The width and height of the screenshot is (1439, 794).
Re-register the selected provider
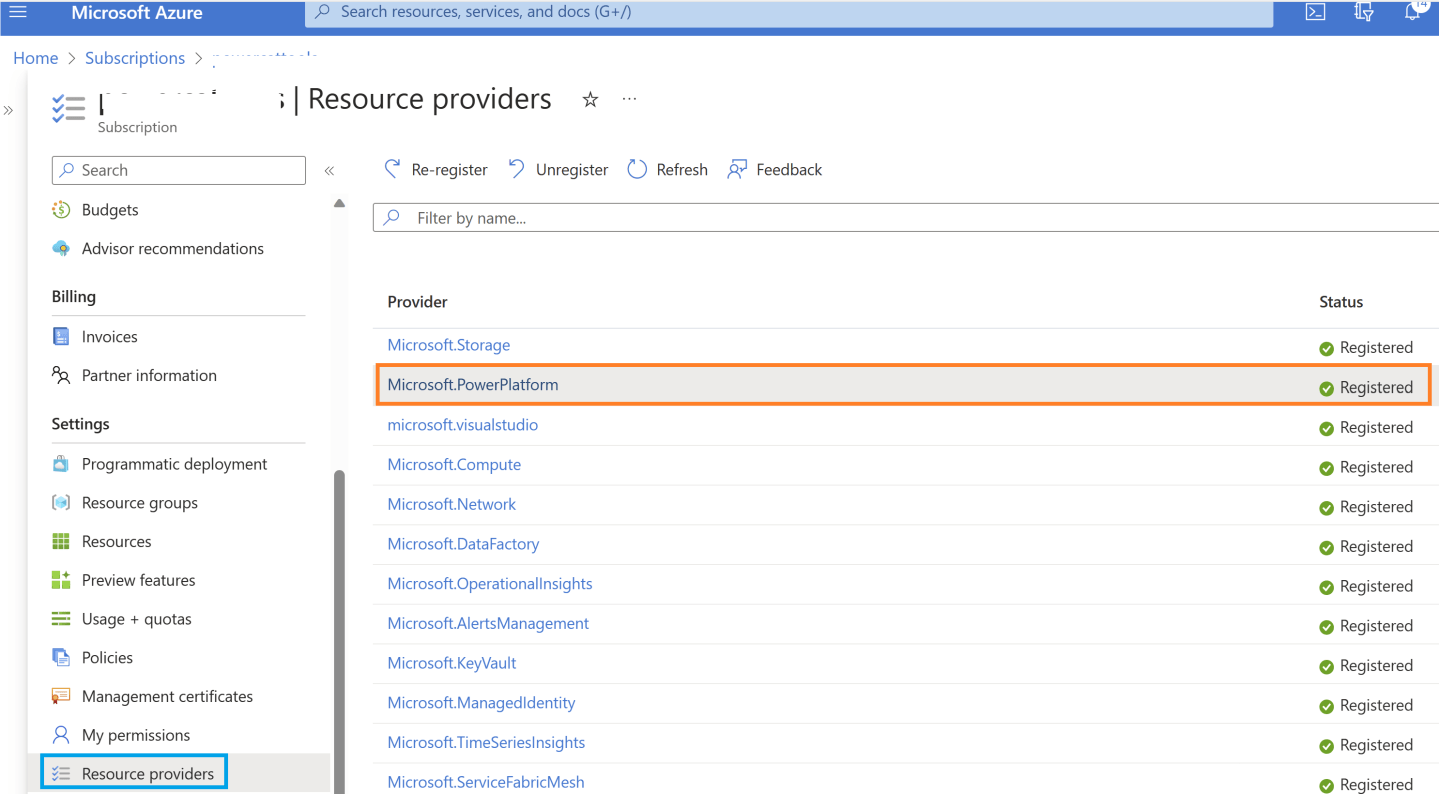pyautogui.click(x=435, y=169)
